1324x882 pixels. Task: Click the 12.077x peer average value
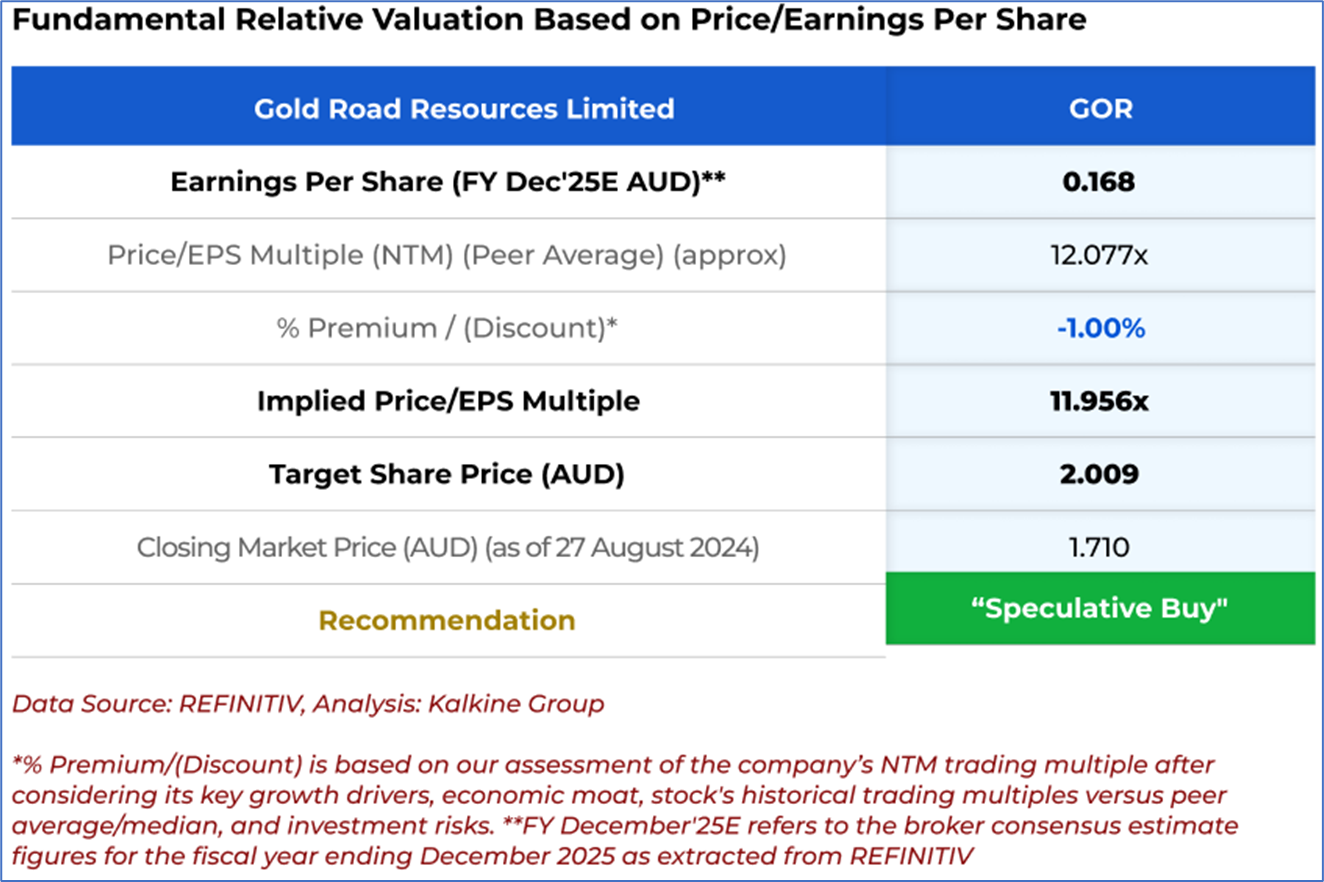point(1100,255)
